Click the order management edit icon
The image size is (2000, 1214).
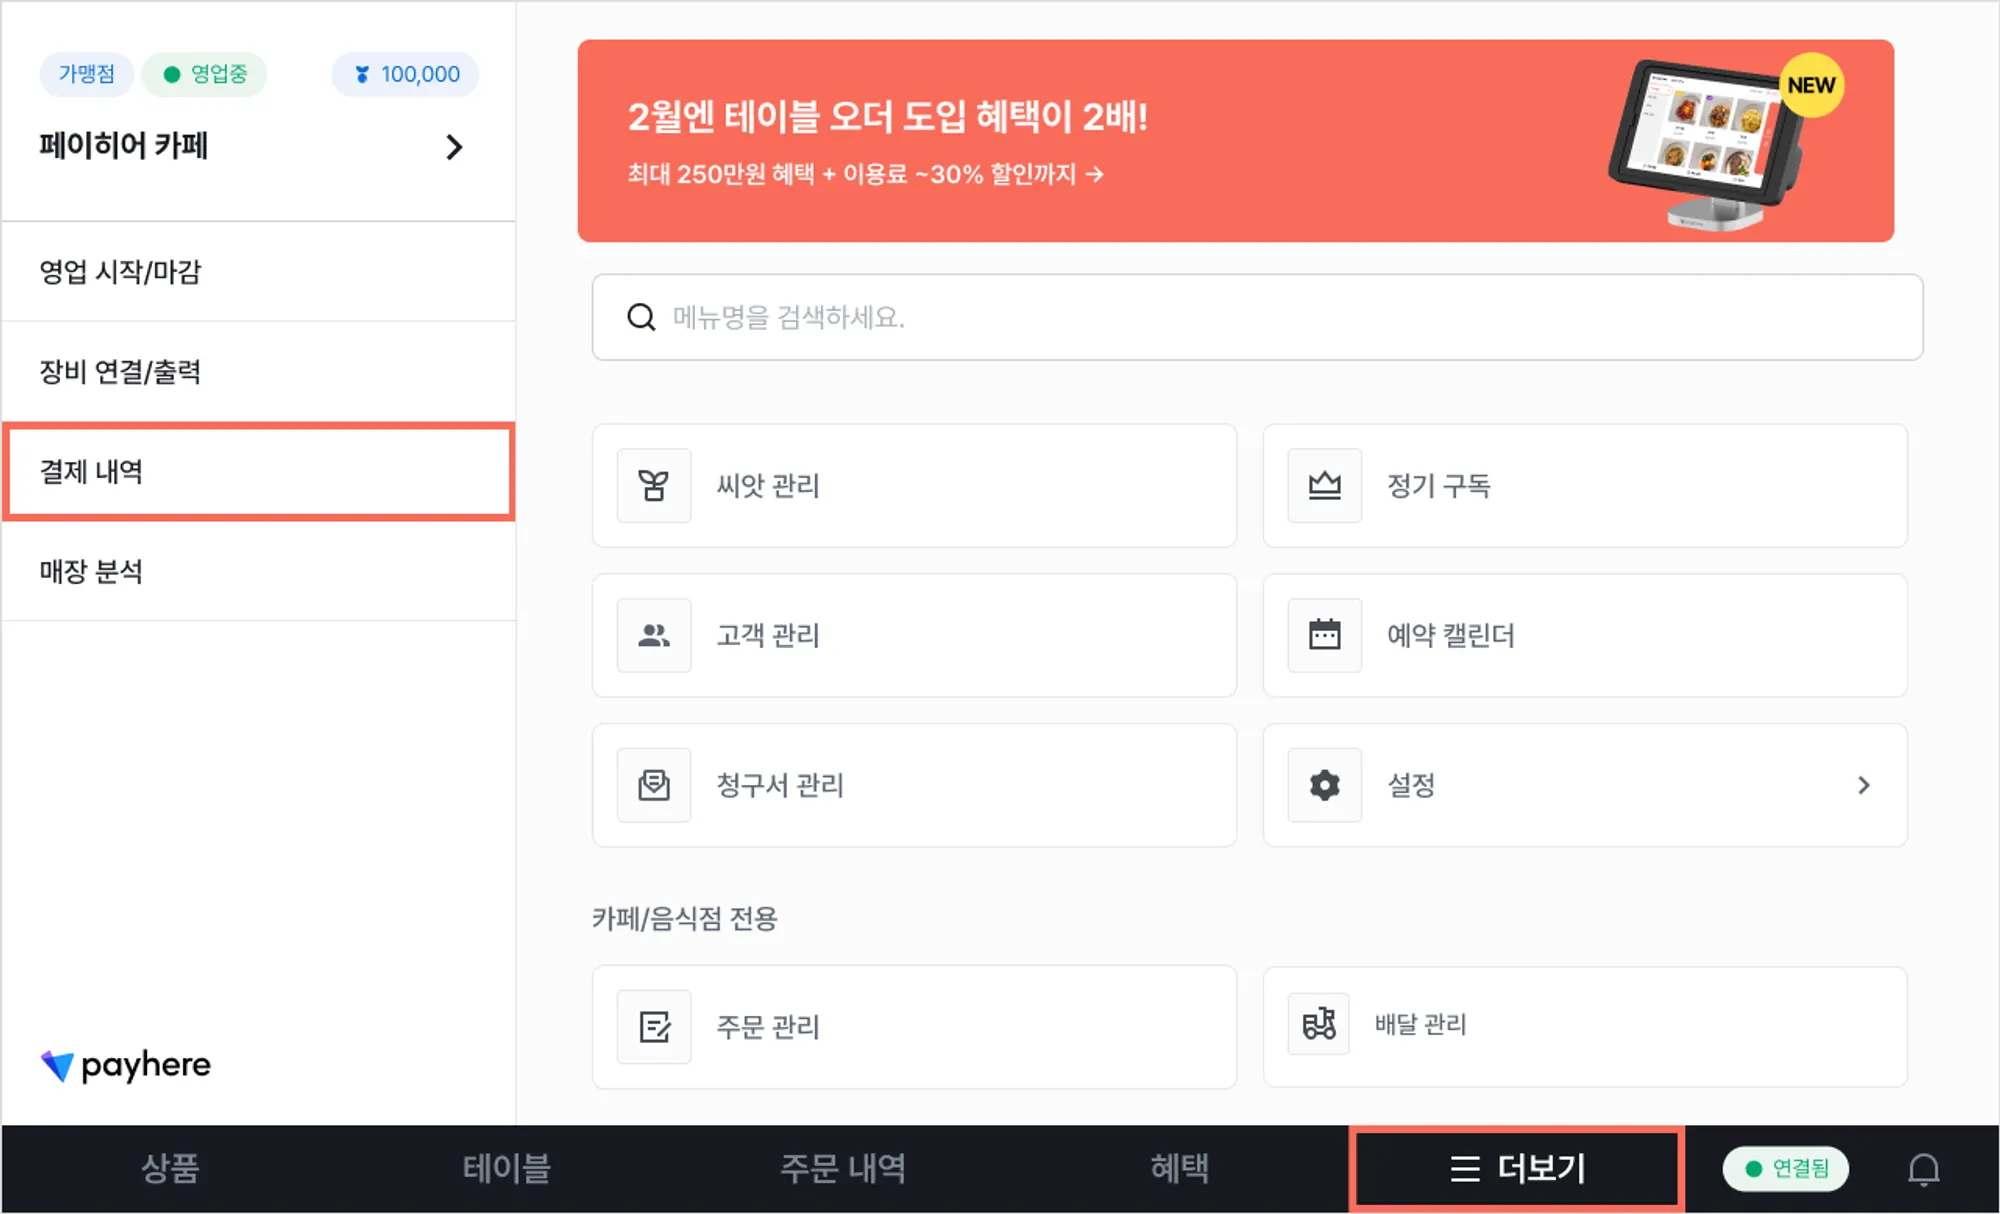point(654,1027)
